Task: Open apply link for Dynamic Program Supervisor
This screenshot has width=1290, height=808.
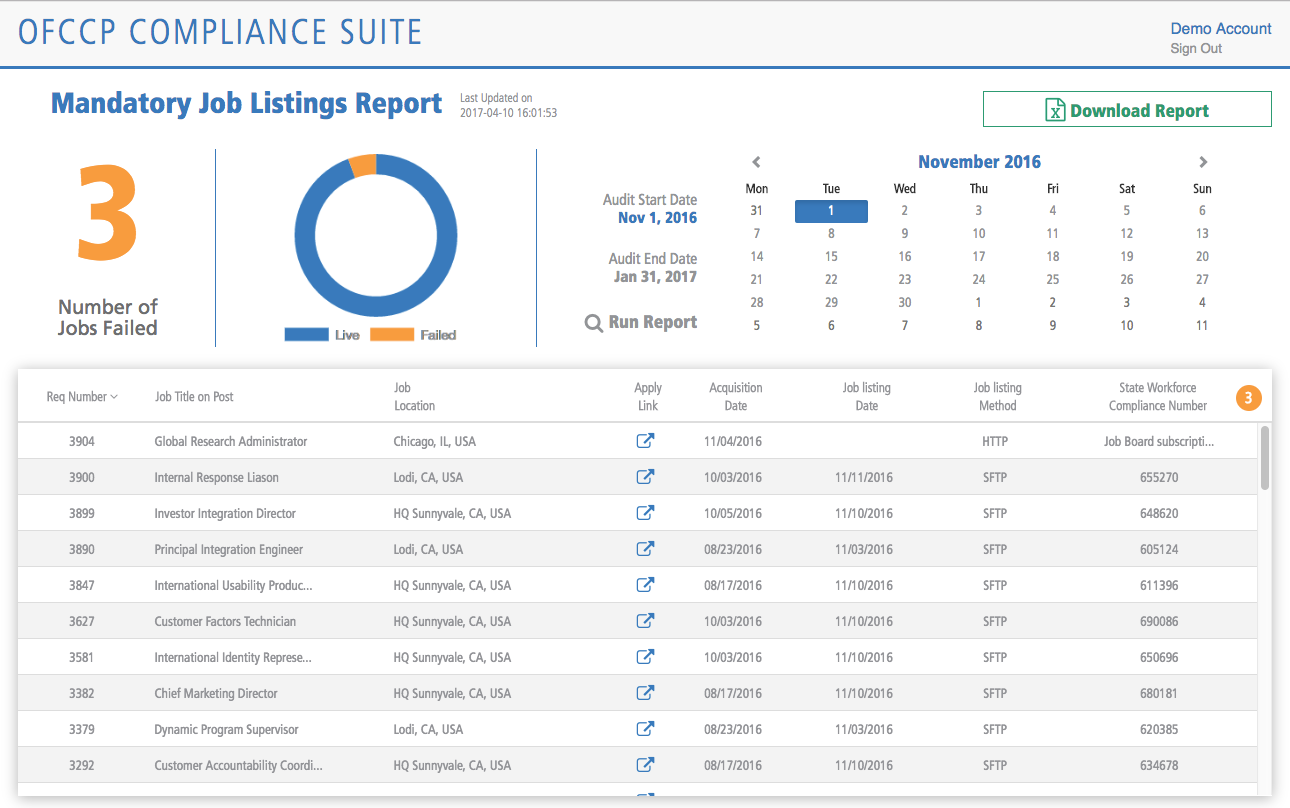Action: pos(646,729)
